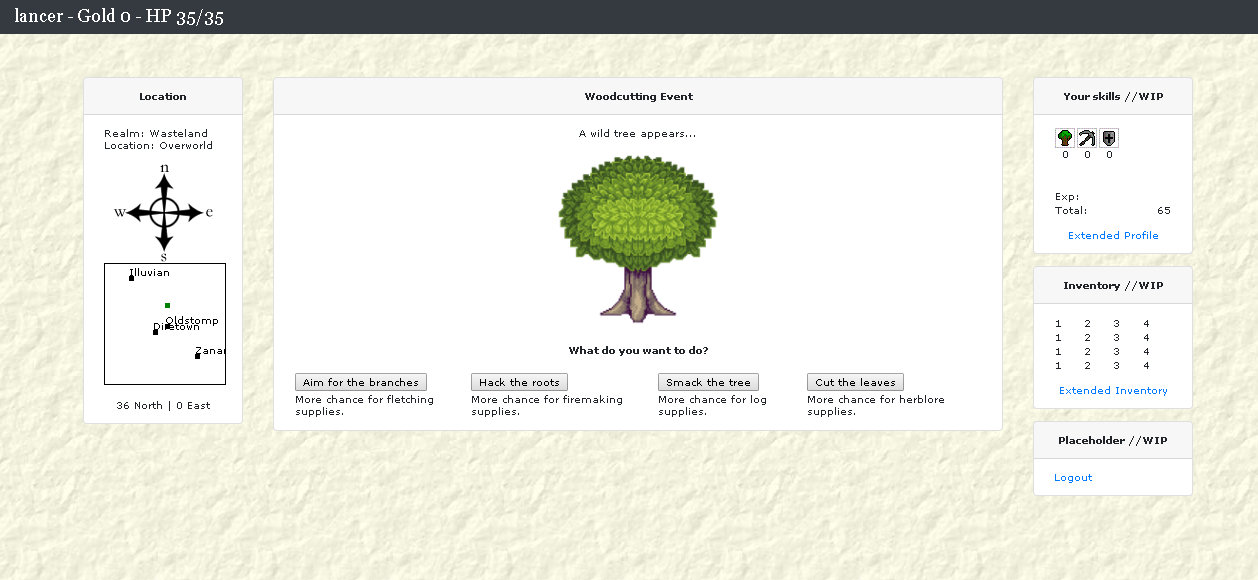Click the Illuvian town marker on map
The image size is (1258, 580).
coord(131,278)
